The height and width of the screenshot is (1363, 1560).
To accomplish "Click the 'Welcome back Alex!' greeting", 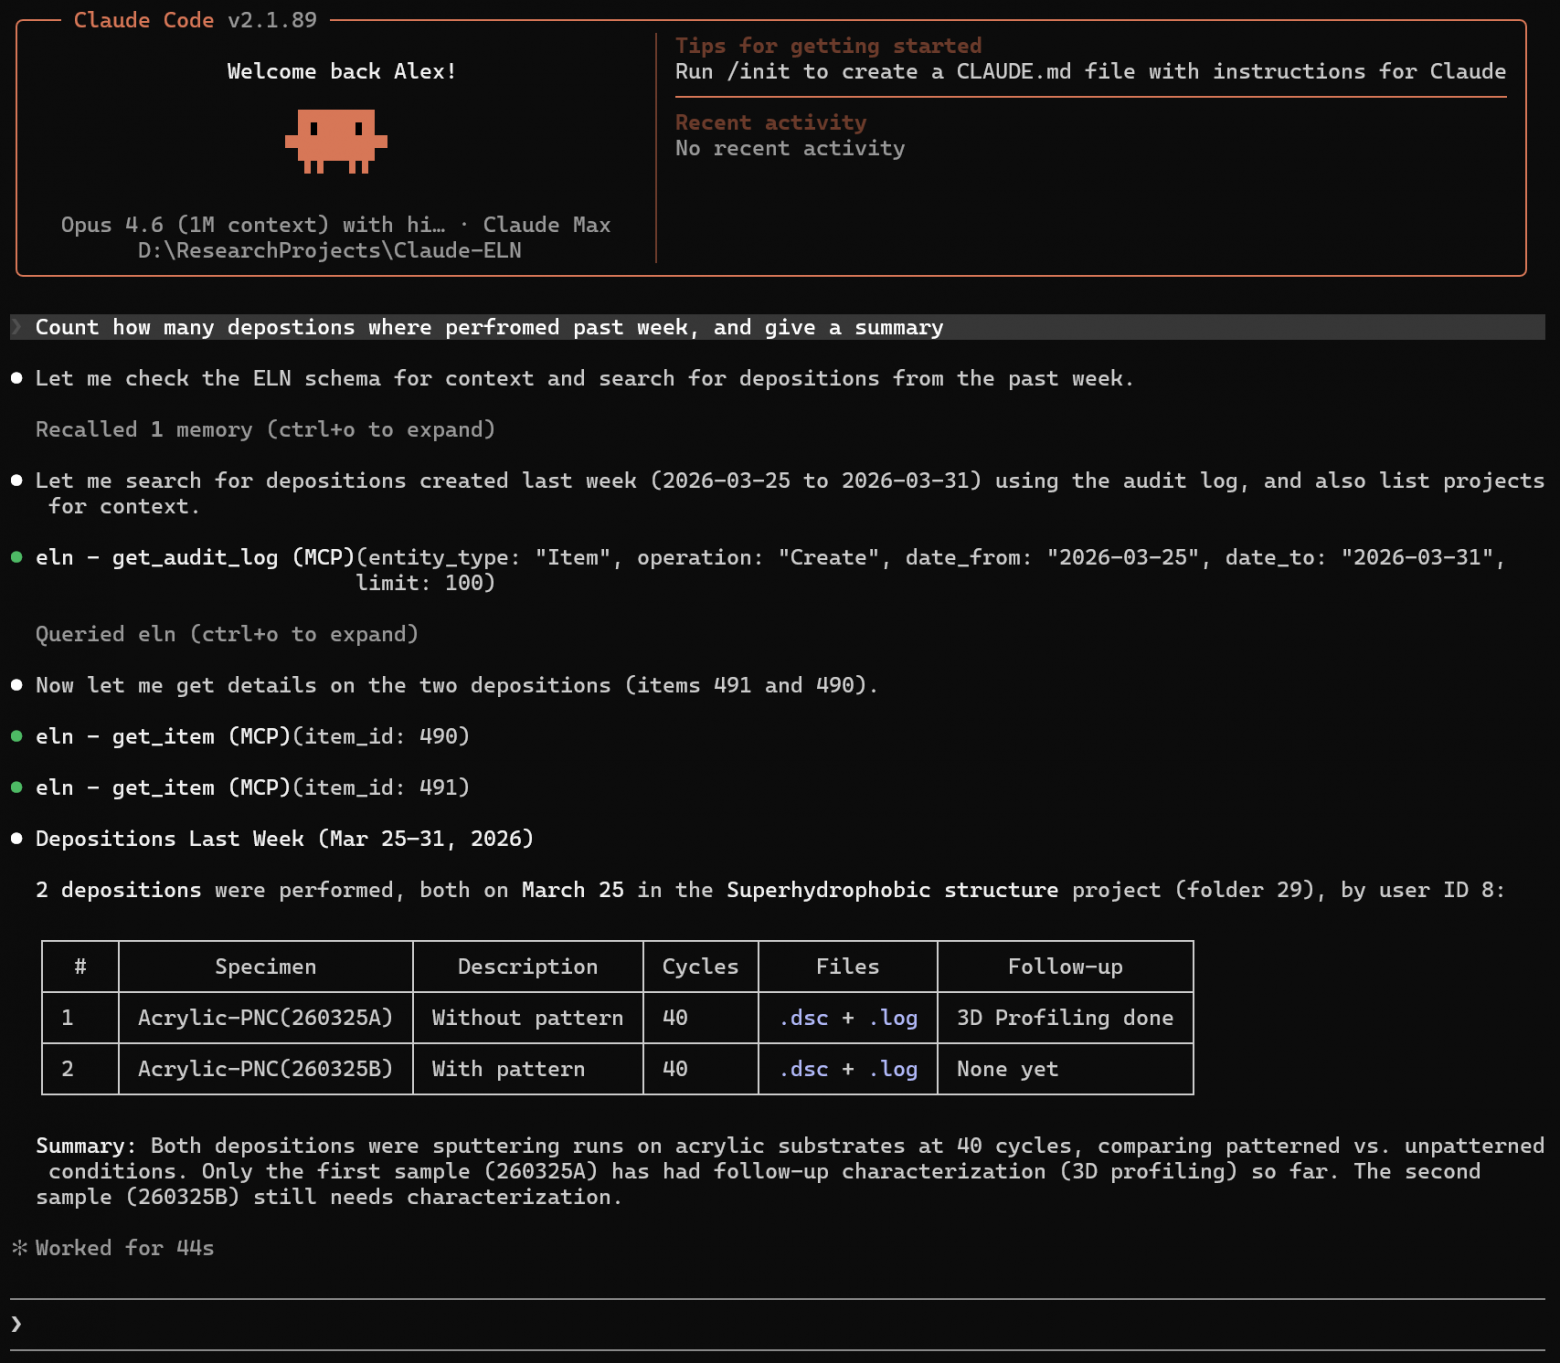I will (x=342, y=71).
